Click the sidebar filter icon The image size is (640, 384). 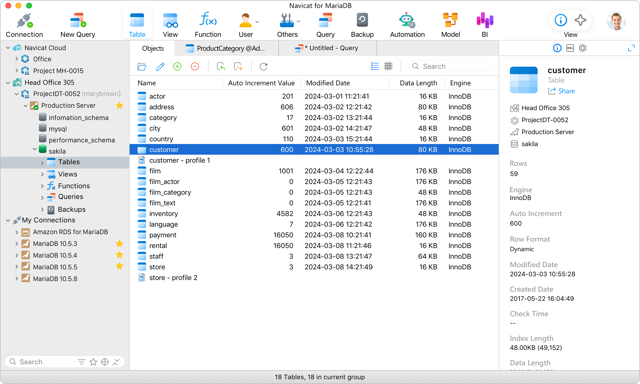click(x=82, y=362)
